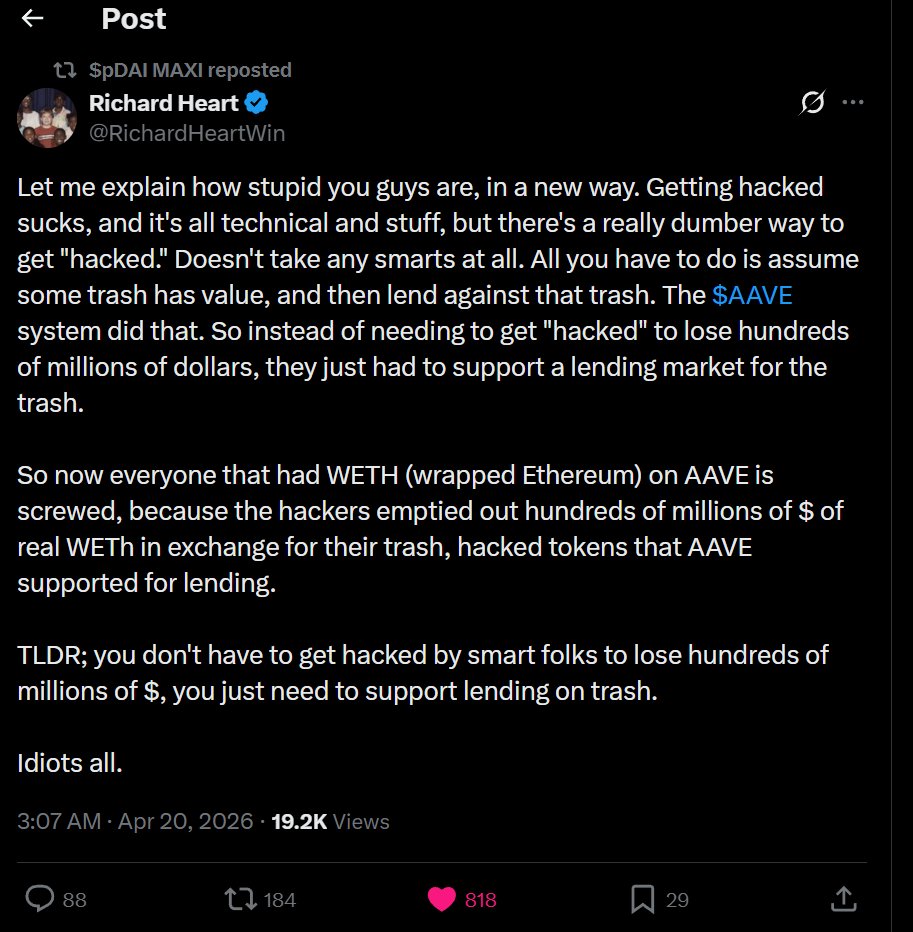Screen dimensions: 913x932
Task: Click the "Idiots all." closing line
Action: click(x=69, y=763)
